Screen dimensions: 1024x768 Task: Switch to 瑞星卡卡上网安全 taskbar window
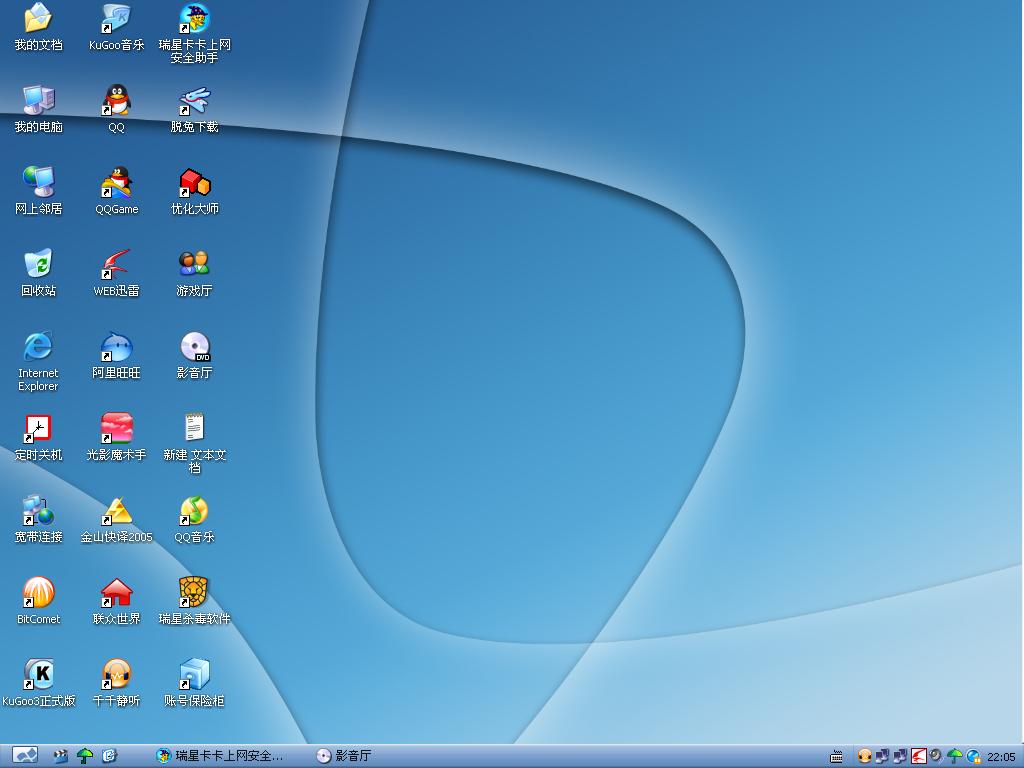point(222,756)
